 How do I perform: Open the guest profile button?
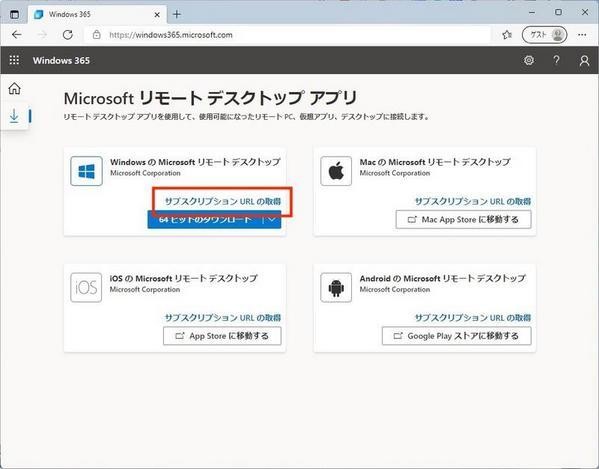tap(544, 35)
